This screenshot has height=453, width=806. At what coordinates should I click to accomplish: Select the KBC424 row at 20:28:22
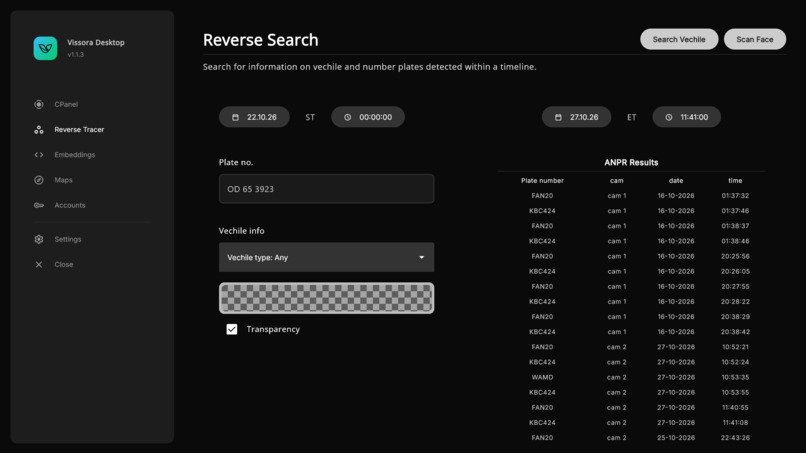click(x=631, y=302)
